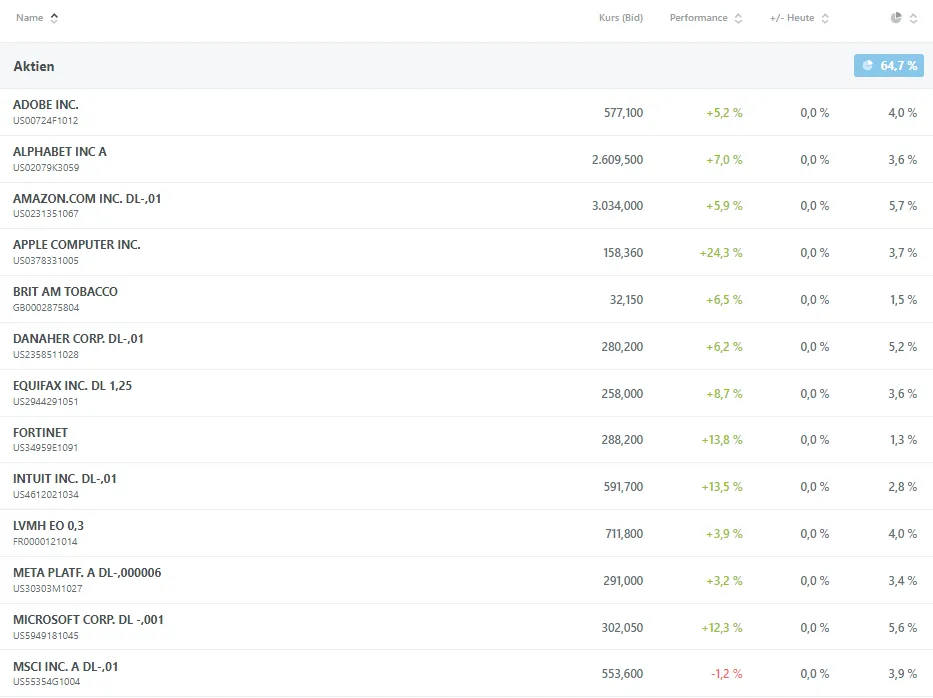
Task: Select ISIN US0378331005 text
Action: tap(46, 261)
